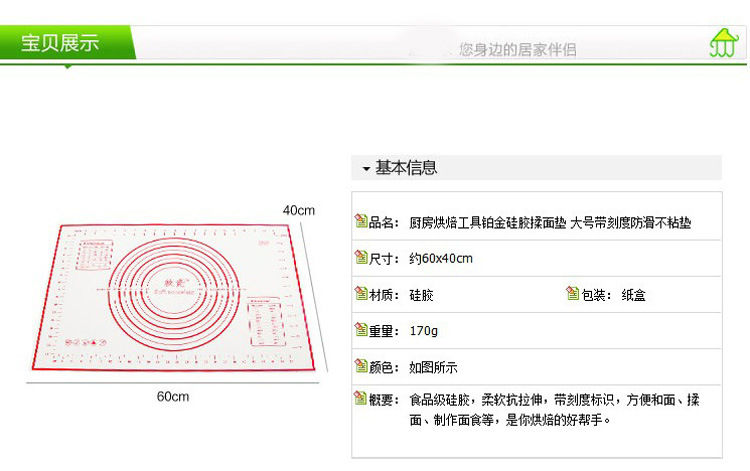Click the 纸盒 packaging value

[x=633, y=295]
